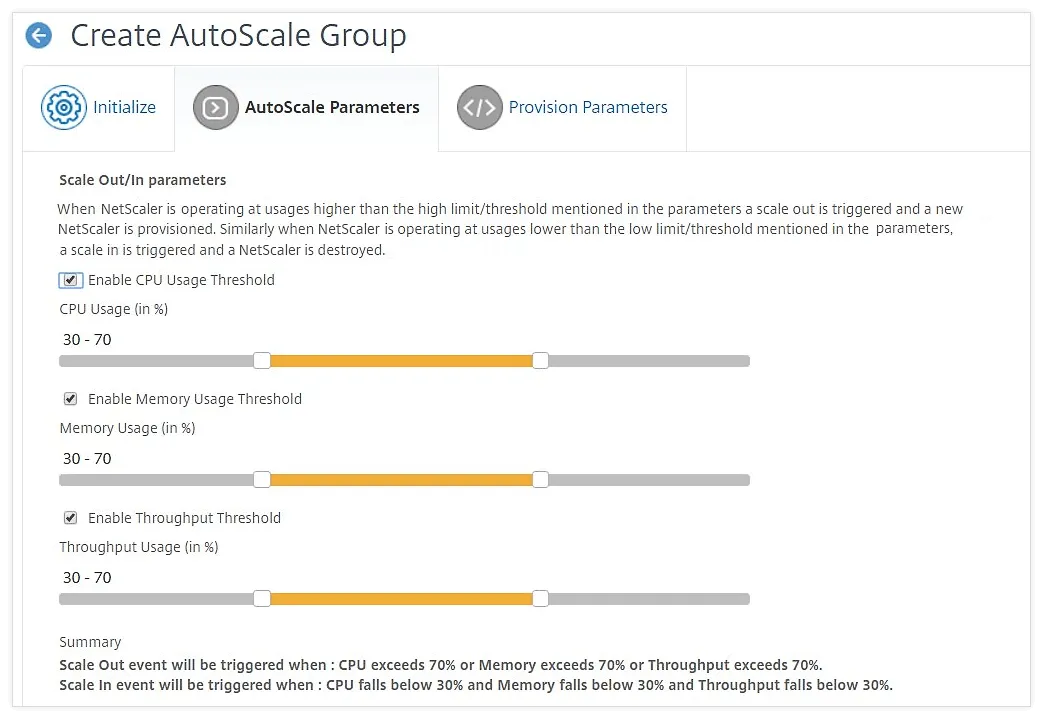Screen dimensions: 1043x719
Task: Click the CPU Usage low threshold handle
Action: click(262, 360)
